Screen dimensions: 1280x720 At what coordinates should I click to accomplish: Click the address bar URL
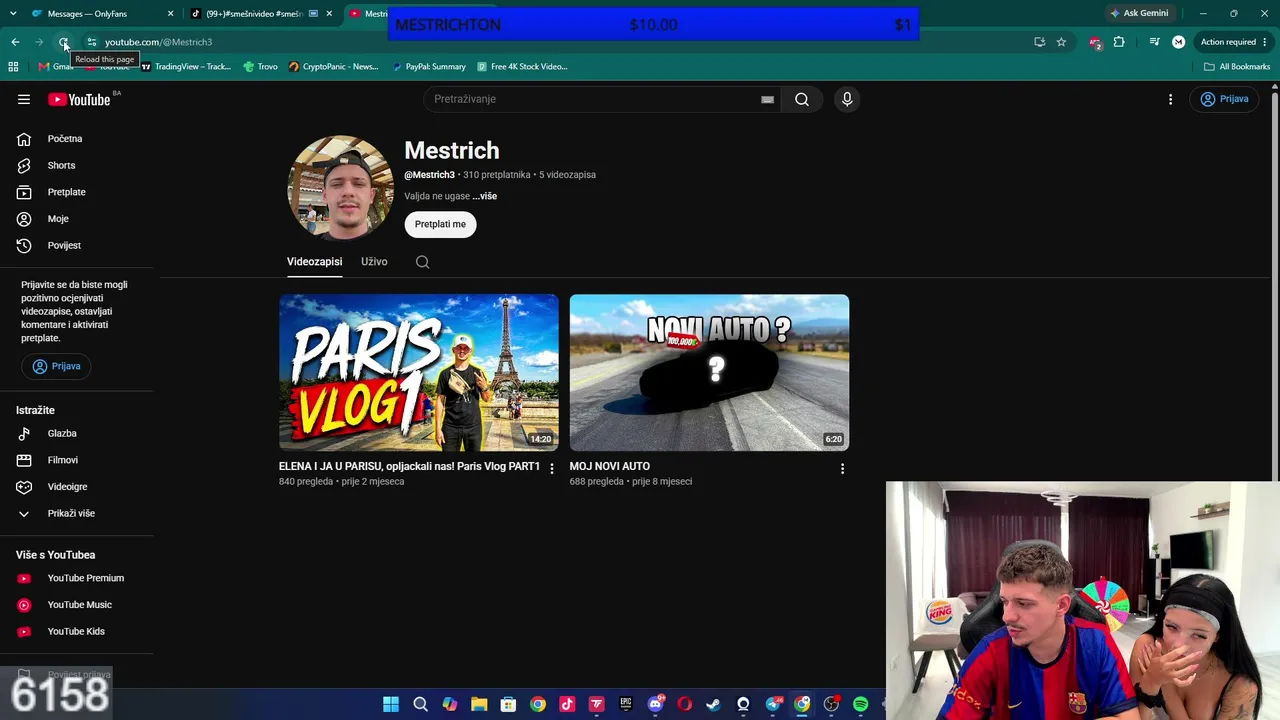pyautogui.click(x=158, y=42)
